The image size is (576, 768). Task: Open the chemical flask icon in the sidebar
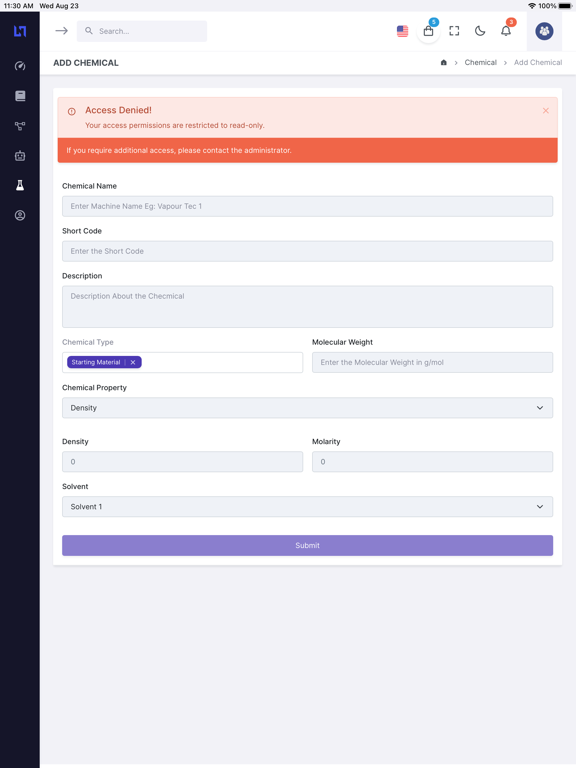pyautogui.click(x=20, y=185)
